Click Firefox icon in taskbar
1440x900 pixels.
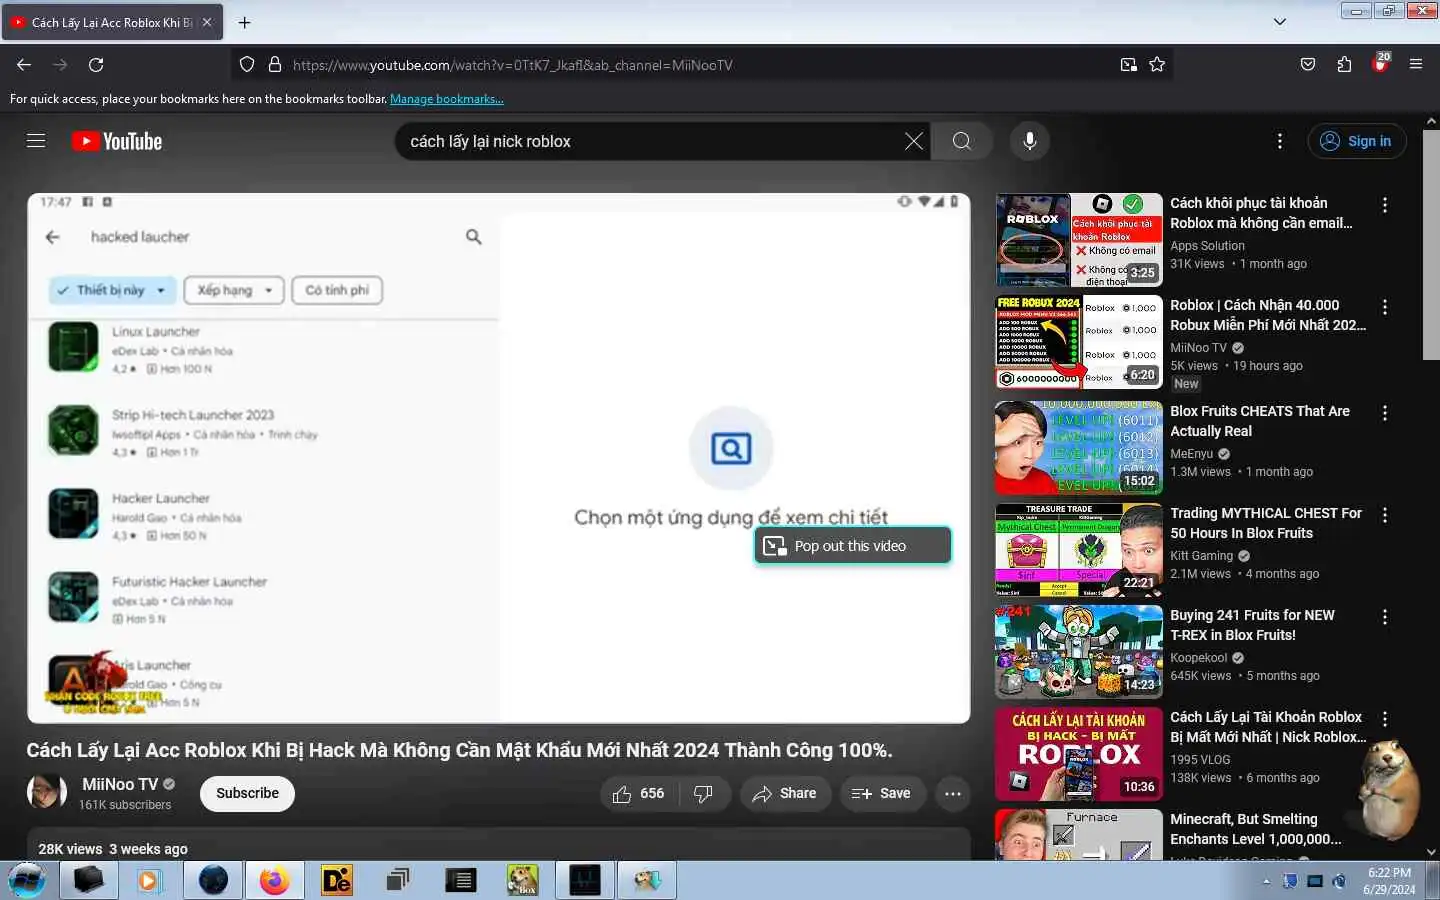pyautogui.click(x=274, y=880)
